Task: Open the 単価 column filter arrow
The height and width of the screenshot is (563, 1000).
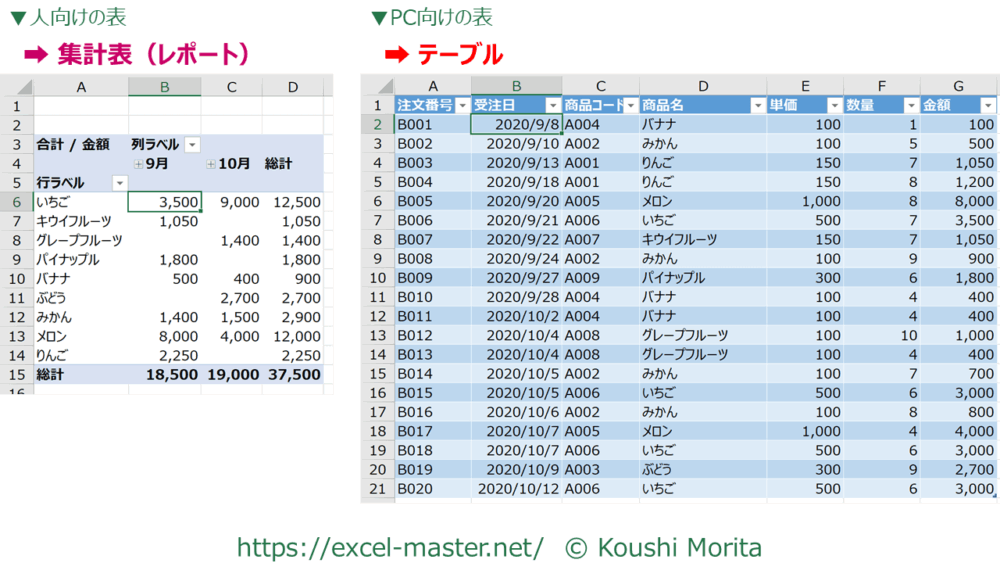Action: (834, 106)
